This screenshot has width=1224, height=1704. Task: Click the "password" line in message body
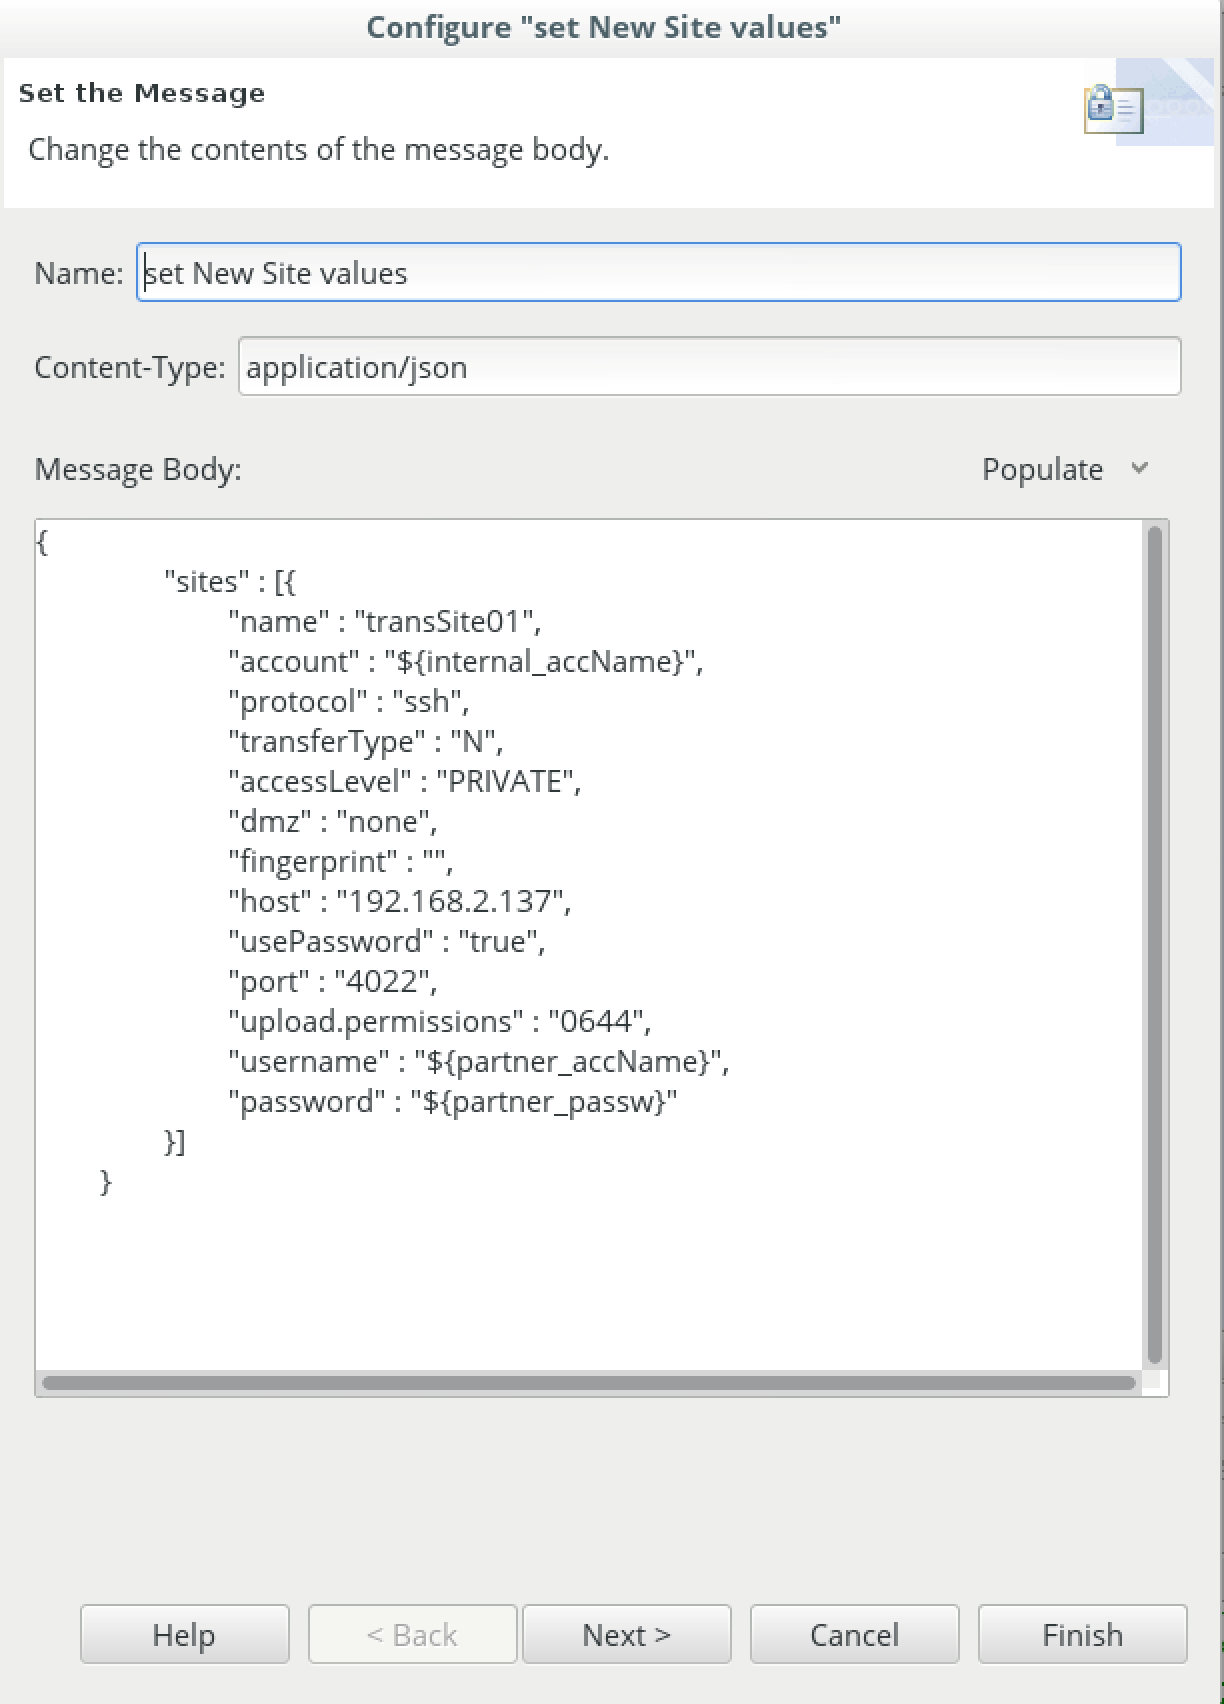pos(453,1101)
